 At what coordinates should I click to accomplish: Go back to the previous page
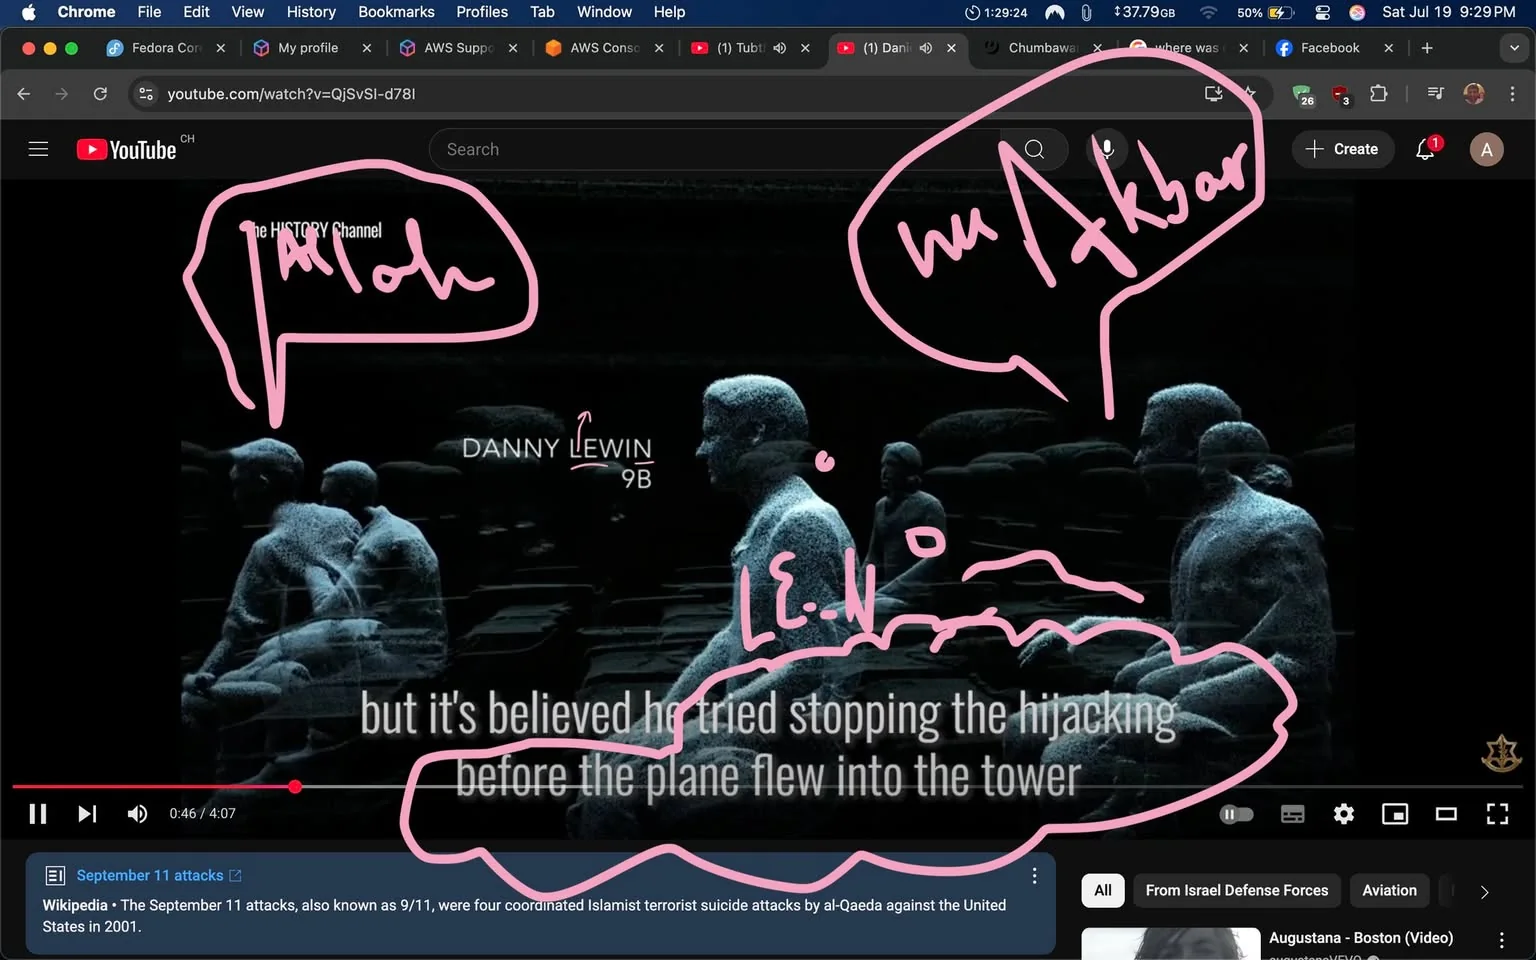coord(24,93)
